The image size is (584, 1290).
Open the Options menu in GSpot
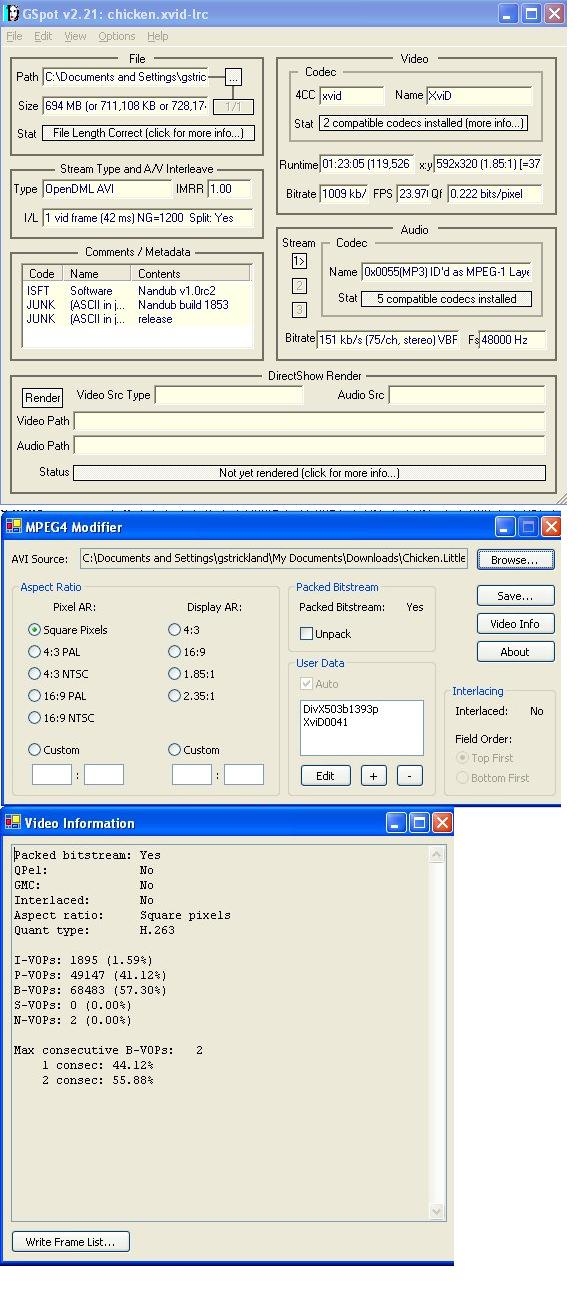pyautogui.click(x=117, y=36)
